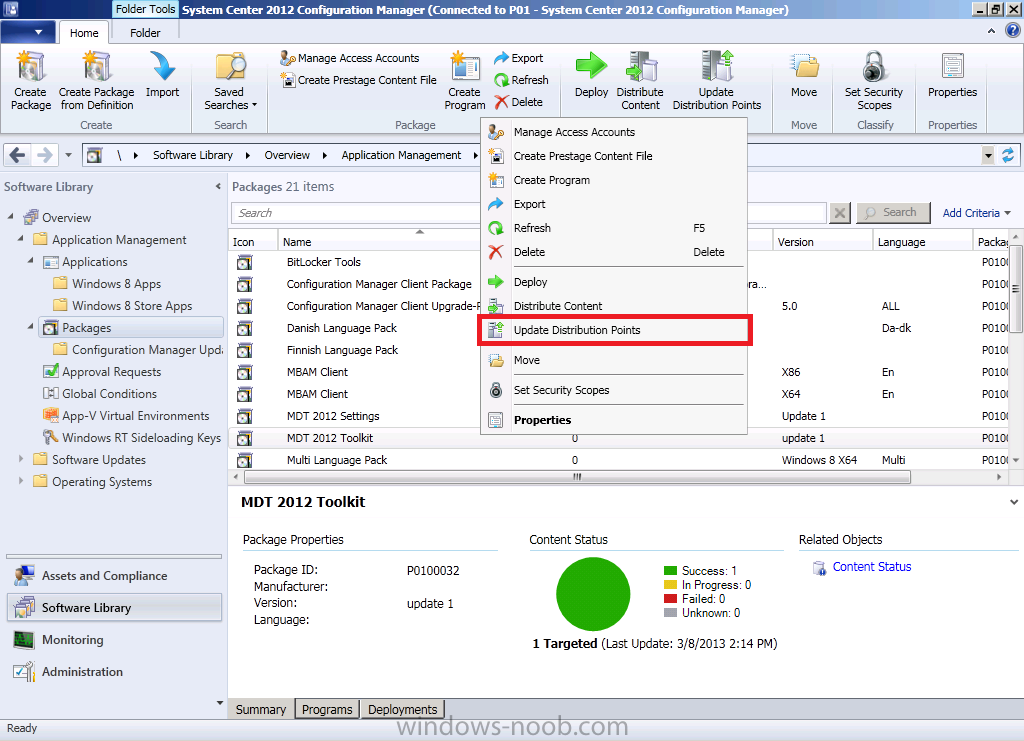Switch to the Programs tab
The width and height of the screenshot is (1024, 741).
[327, 710]
